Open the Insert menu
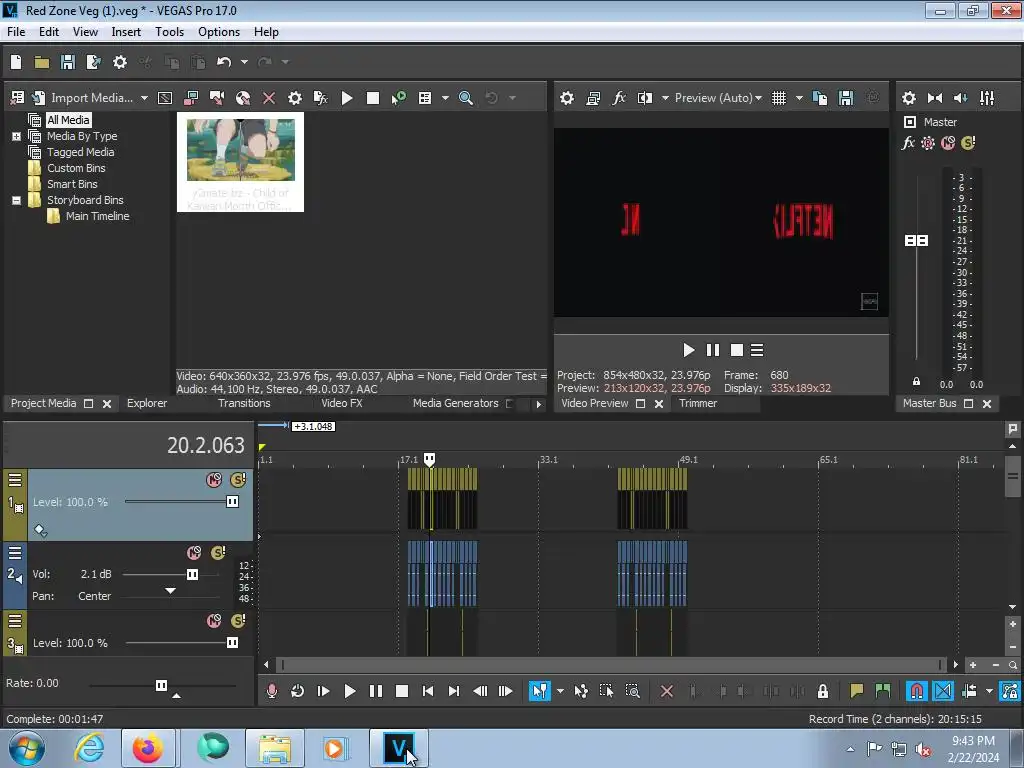Image resolution: width=1024 pixels, height=768 pixels. pos(126,32)
